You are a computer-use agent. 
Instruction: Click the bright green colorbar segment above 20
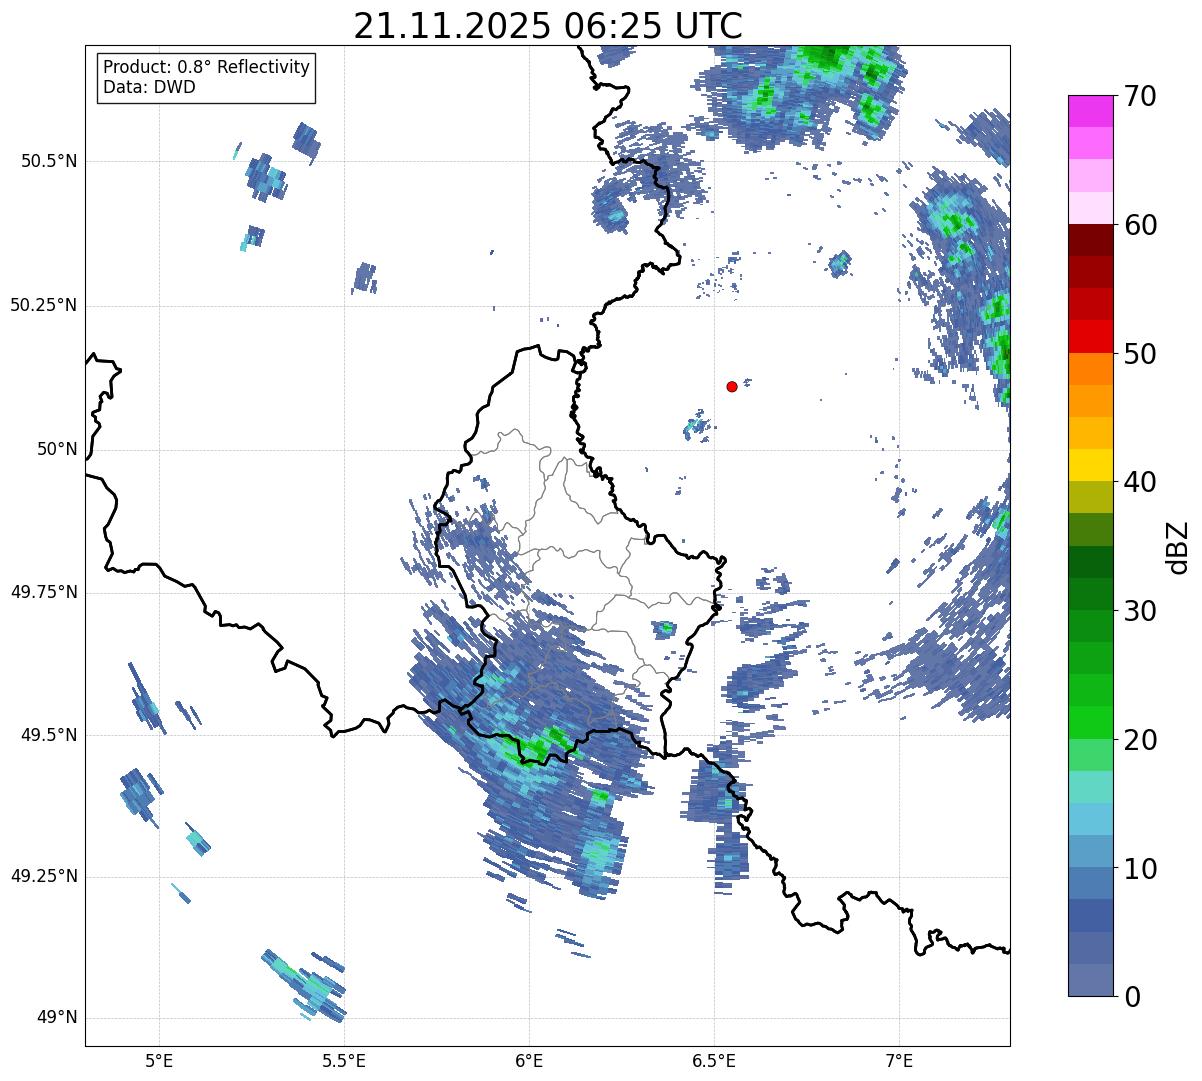tap(1091, 723)
